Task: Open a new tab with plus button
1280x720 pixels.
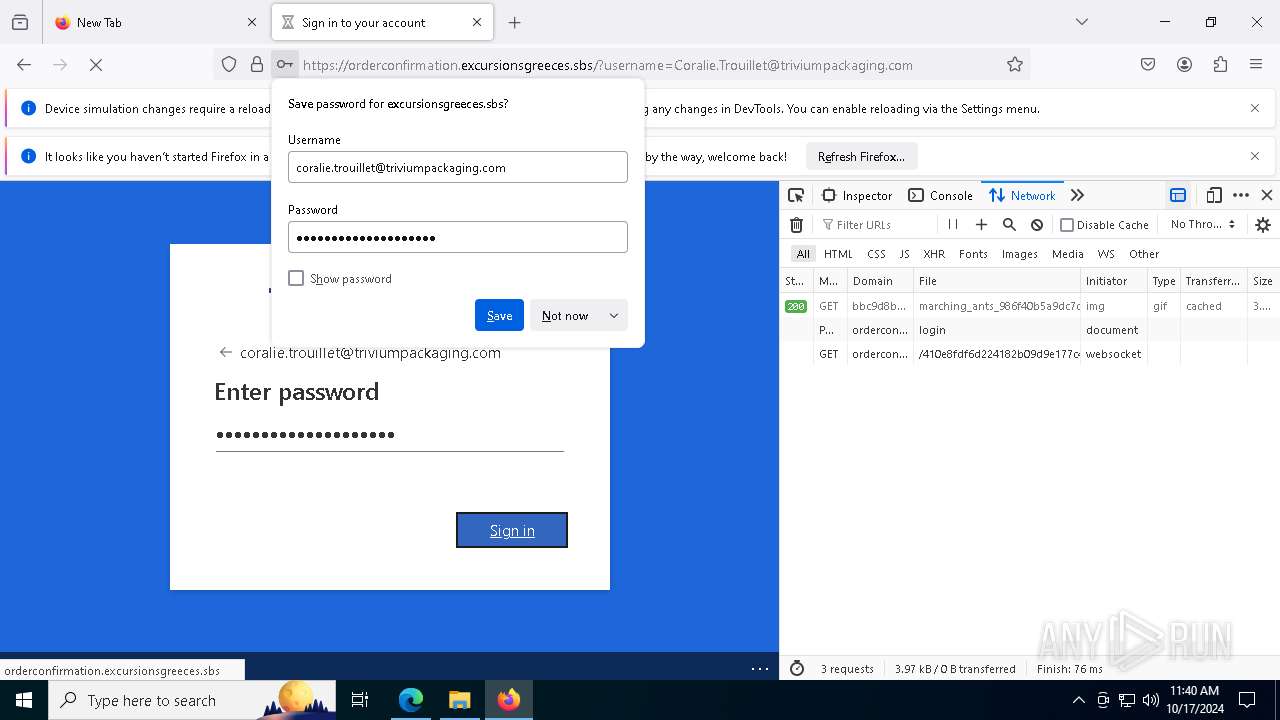Action: [x=515, y=22]
